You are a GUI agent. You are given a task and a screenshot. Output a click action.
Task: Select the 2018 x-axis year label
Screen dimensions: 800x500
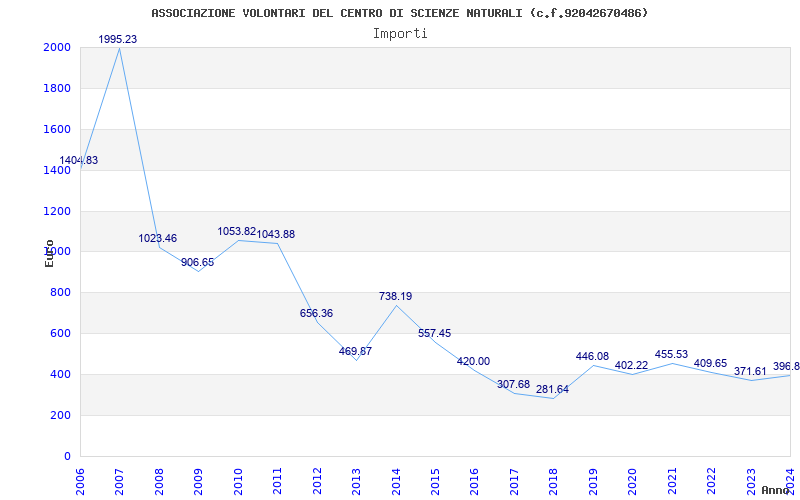[x=553, y=482]
